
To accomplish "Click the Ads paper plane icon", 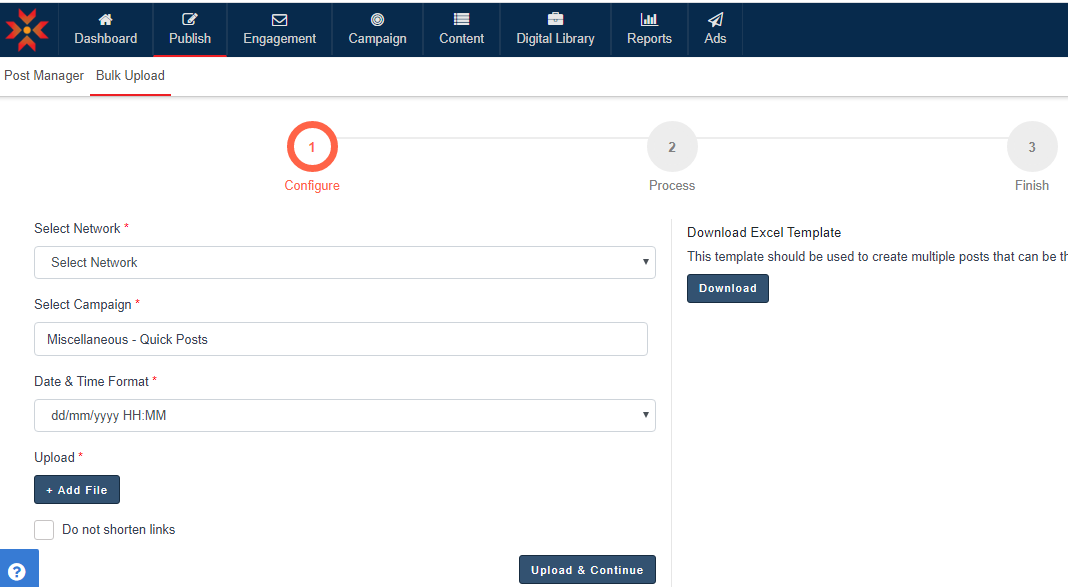I will [x=715, y=19].
